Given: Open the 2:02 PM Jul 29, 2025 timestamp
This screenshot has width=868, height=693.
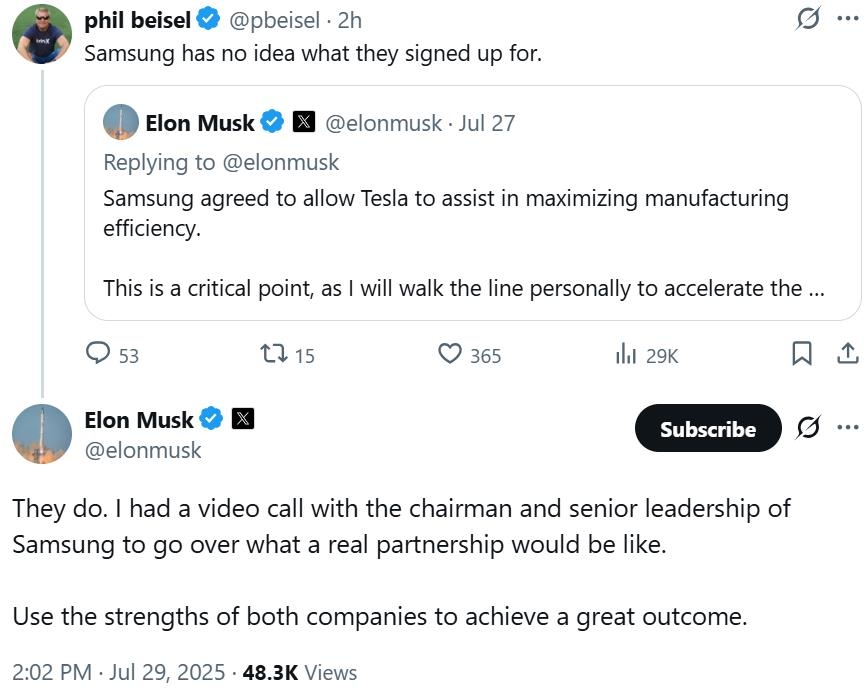Looking at the screenshot, I should tap(118, 673).
